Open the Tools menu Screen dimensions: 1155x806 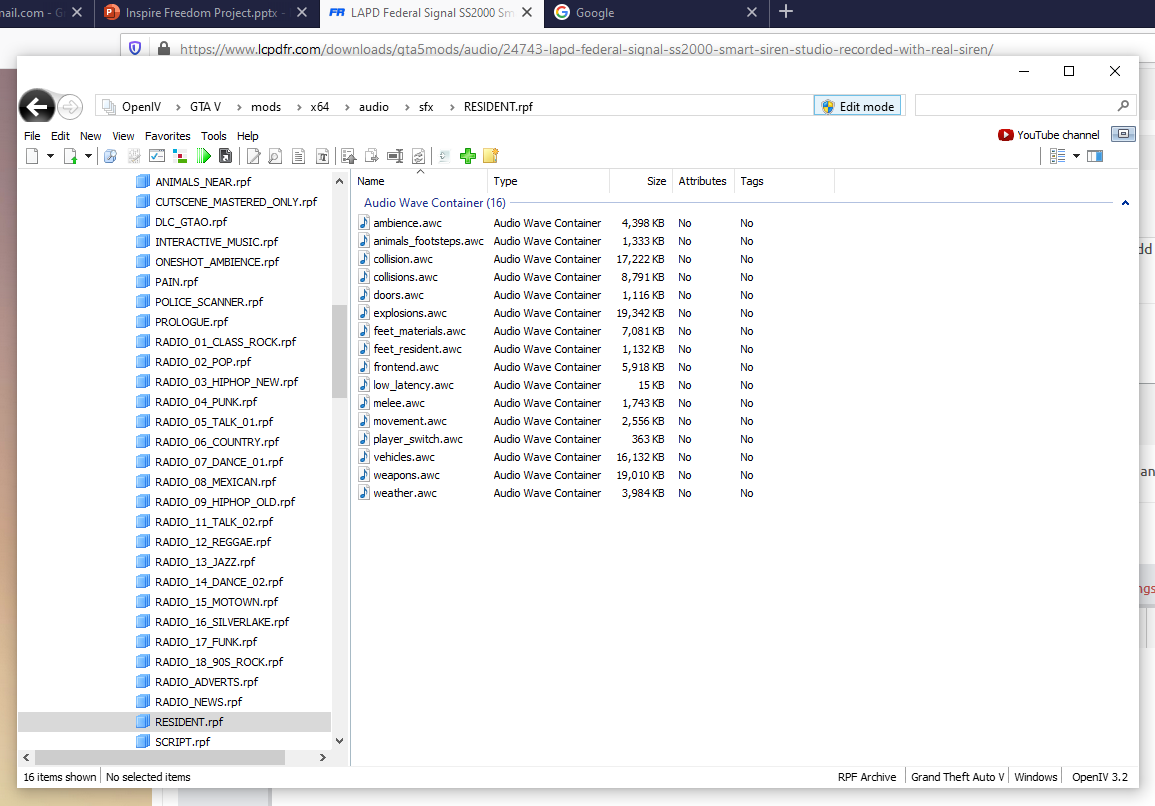(213, 136)
